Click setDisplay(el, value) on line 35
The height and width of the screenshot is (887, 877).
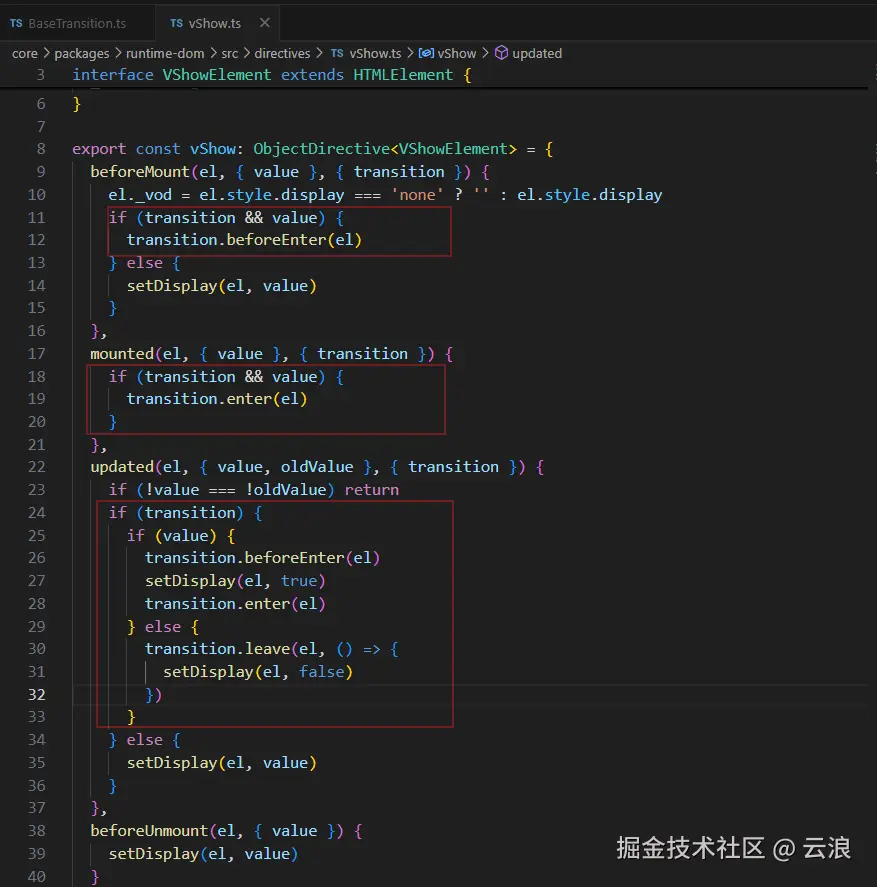(222, 763)
